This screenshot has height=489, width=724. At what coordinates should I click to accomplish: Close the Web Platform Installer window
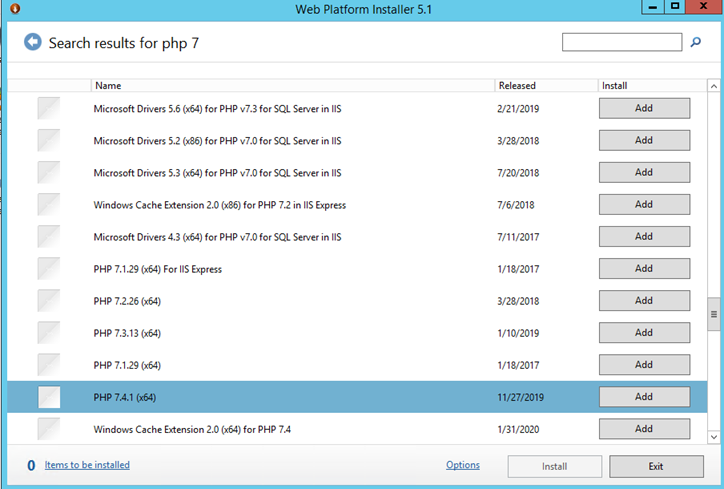coord(704,7)
